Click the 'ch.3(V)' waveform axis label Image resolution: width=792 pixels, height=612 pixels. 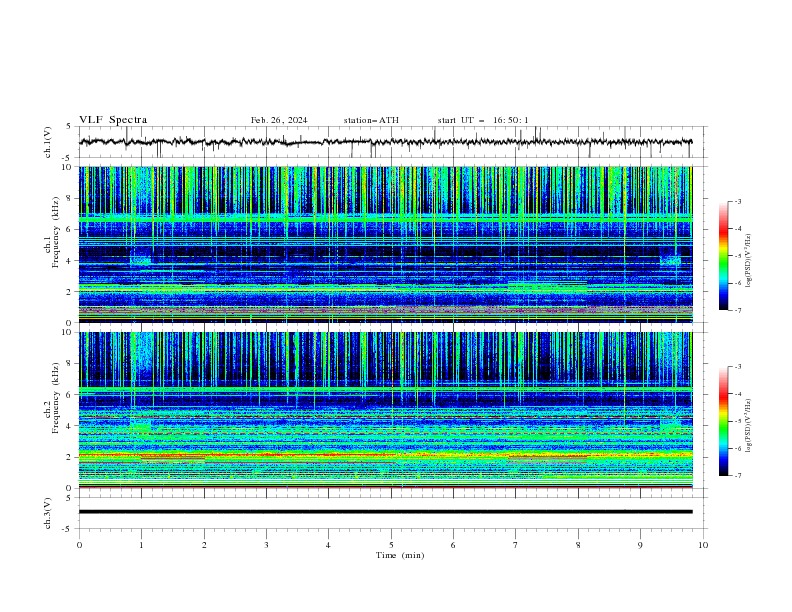(x=47, y=513)
